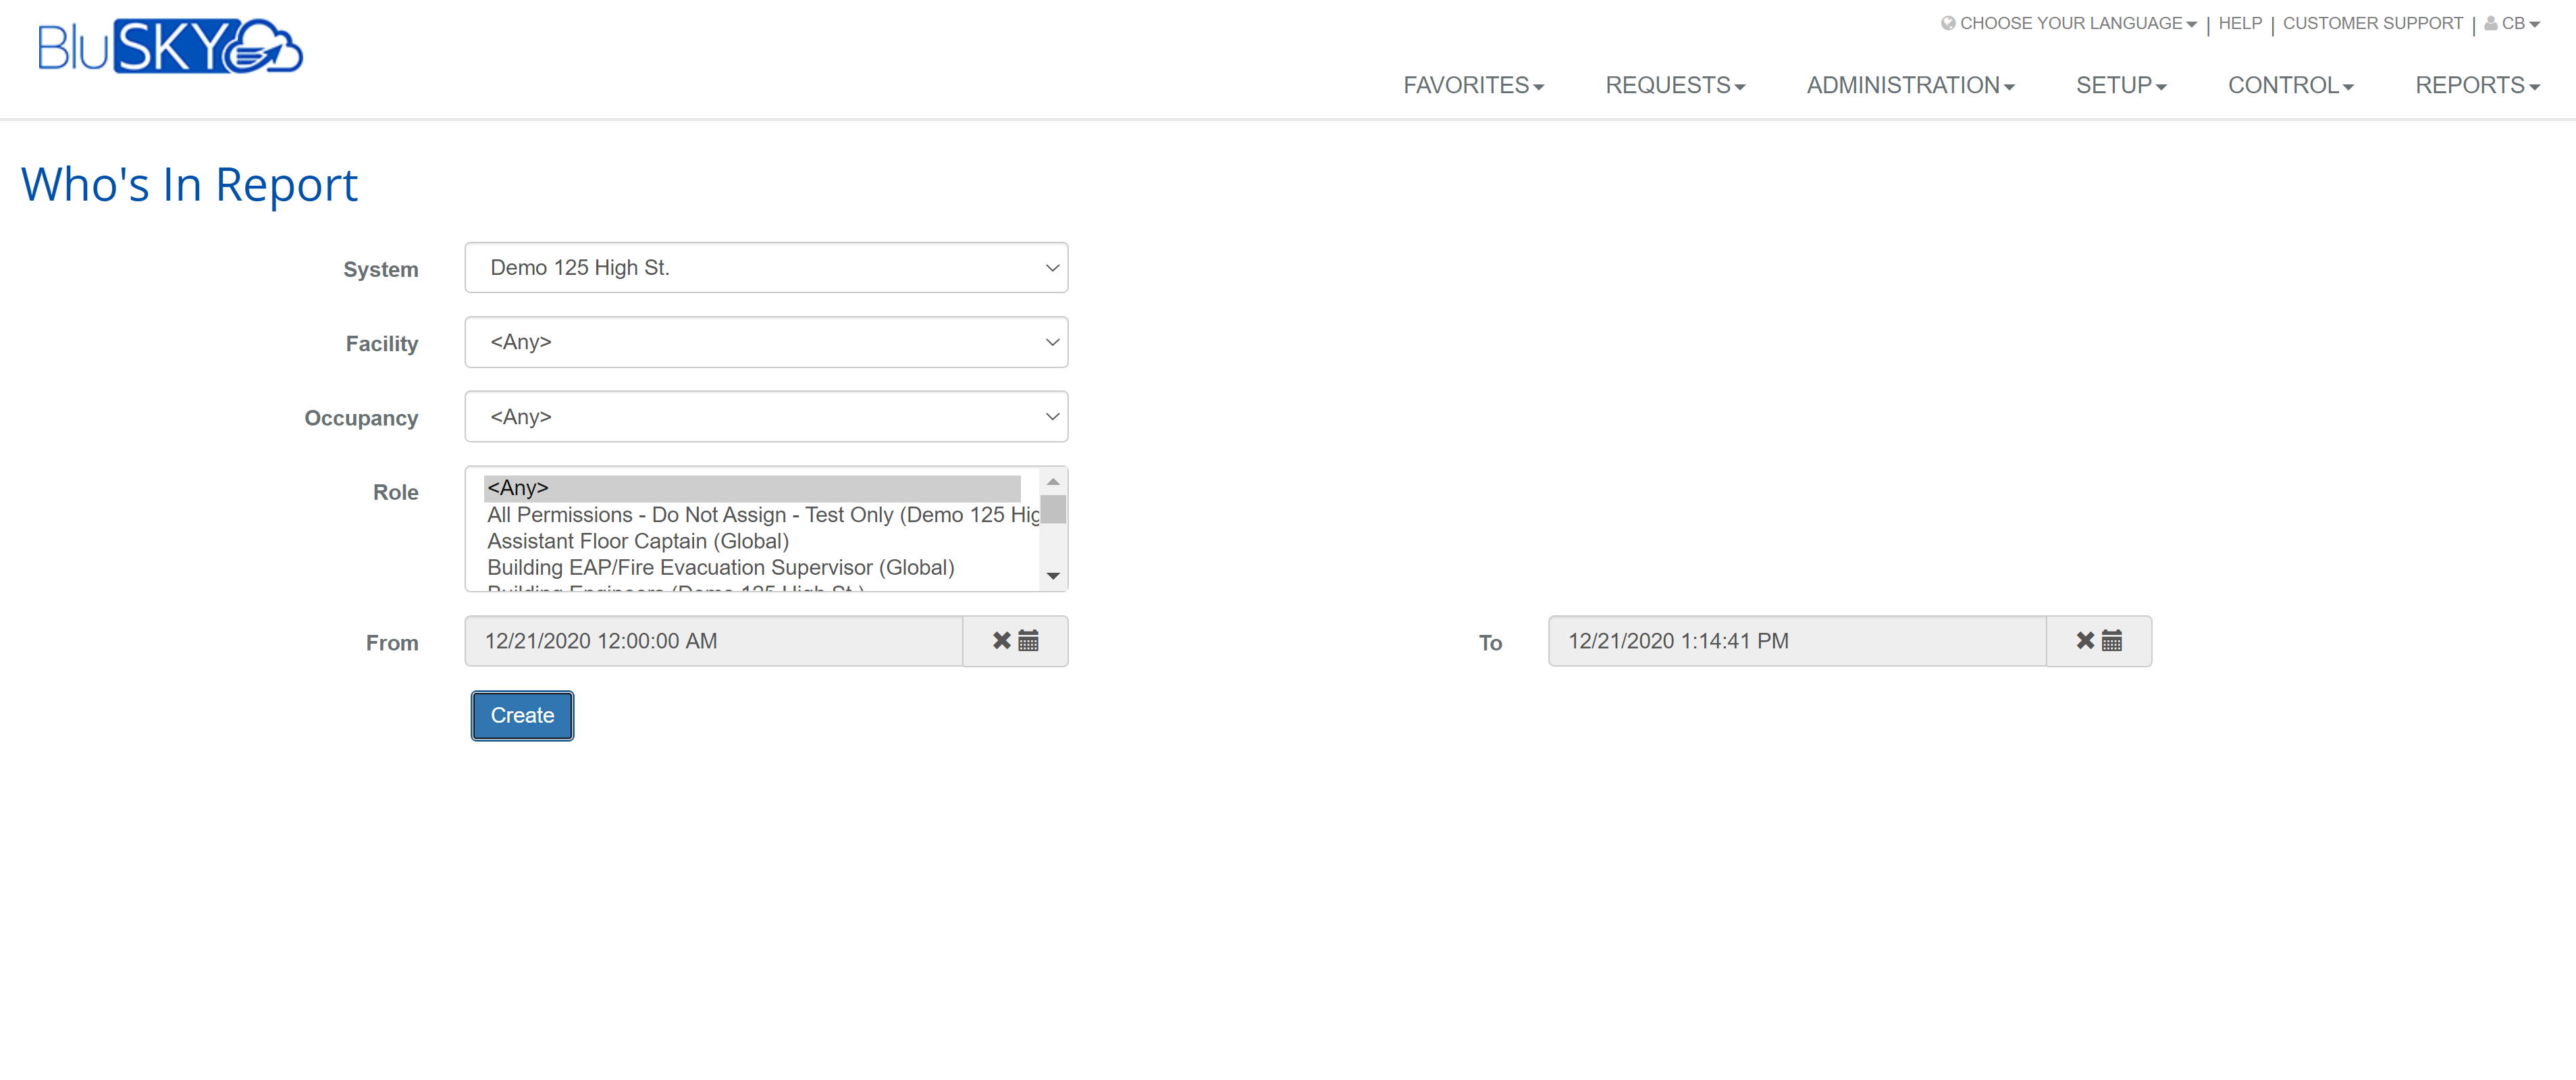Open the From date calendar picker
This screenshot has width=2576, height=1080.
1028,641
